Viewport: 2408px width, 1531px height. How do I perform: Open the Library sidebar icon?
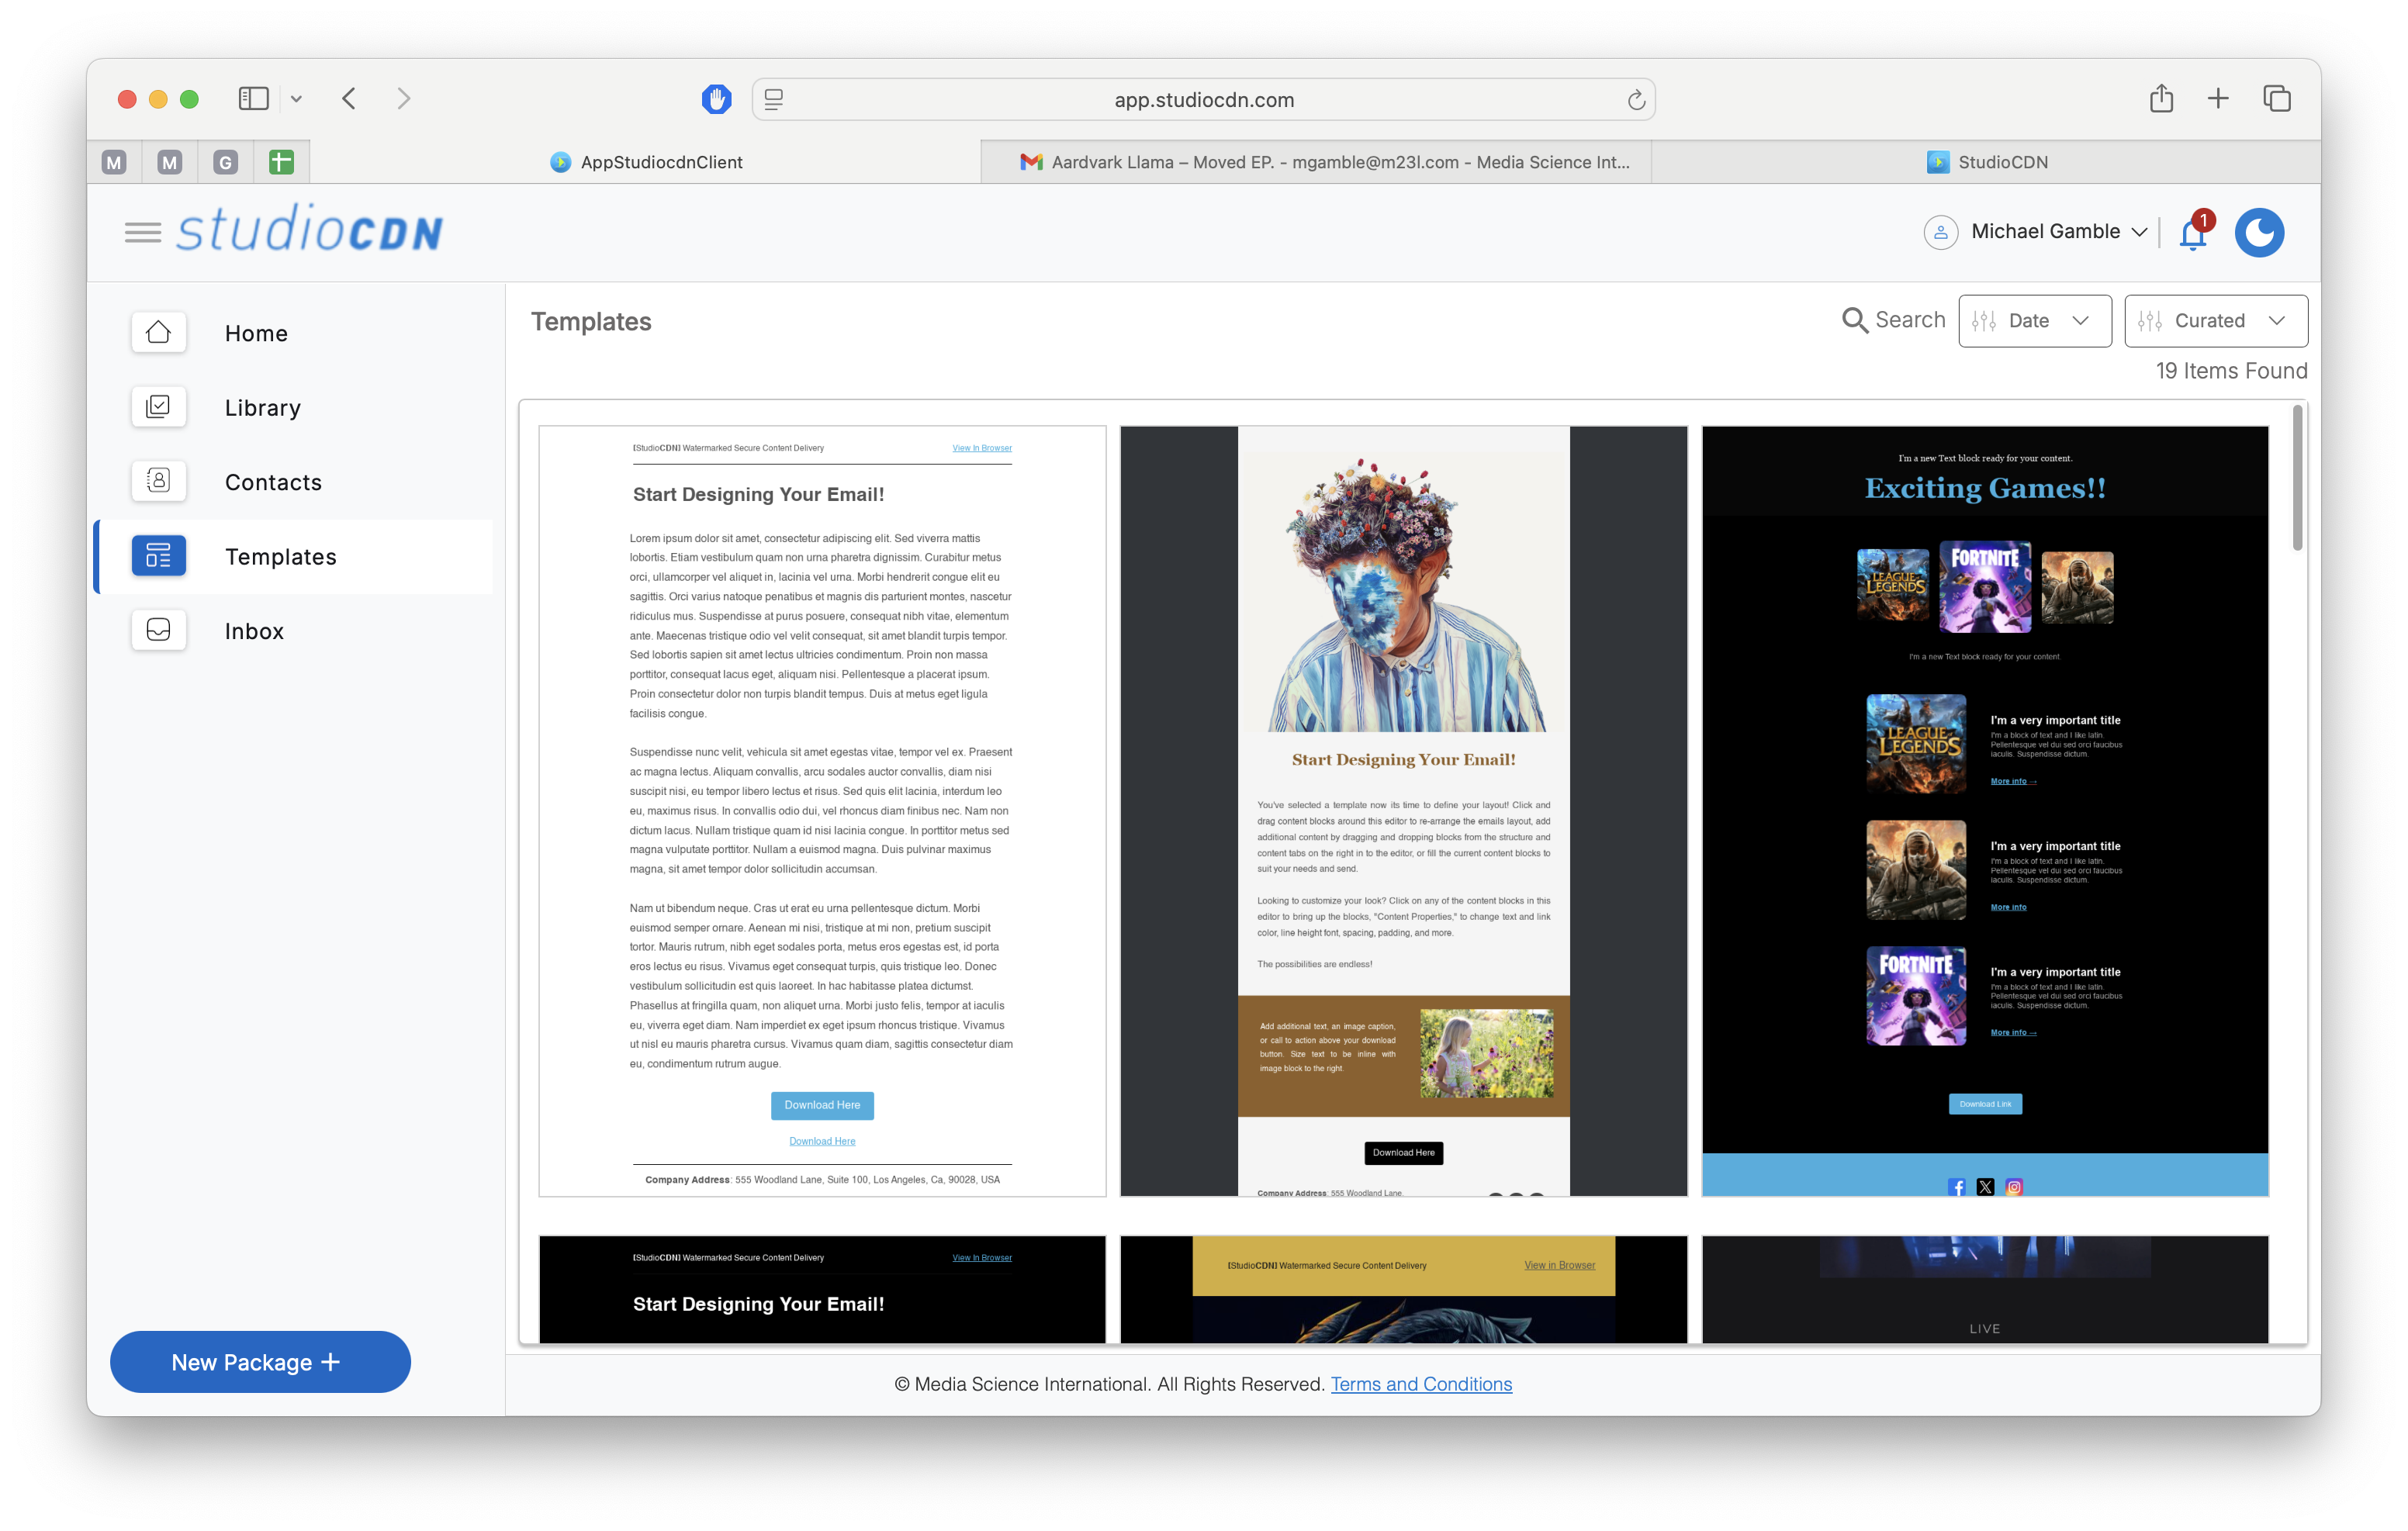[x=158, y=406]
